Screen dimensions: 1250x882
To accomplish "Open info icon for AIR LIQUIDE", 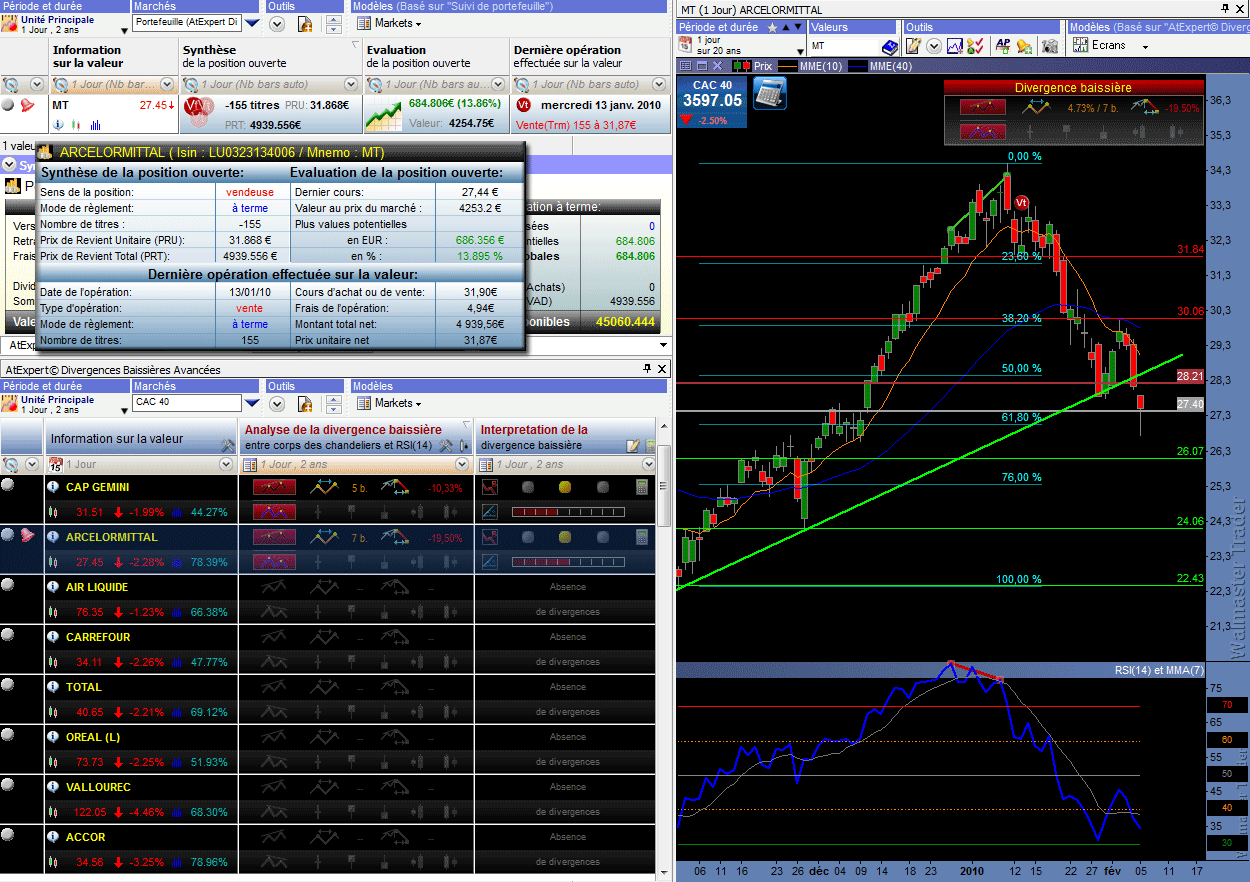I will tap(54, 587).
